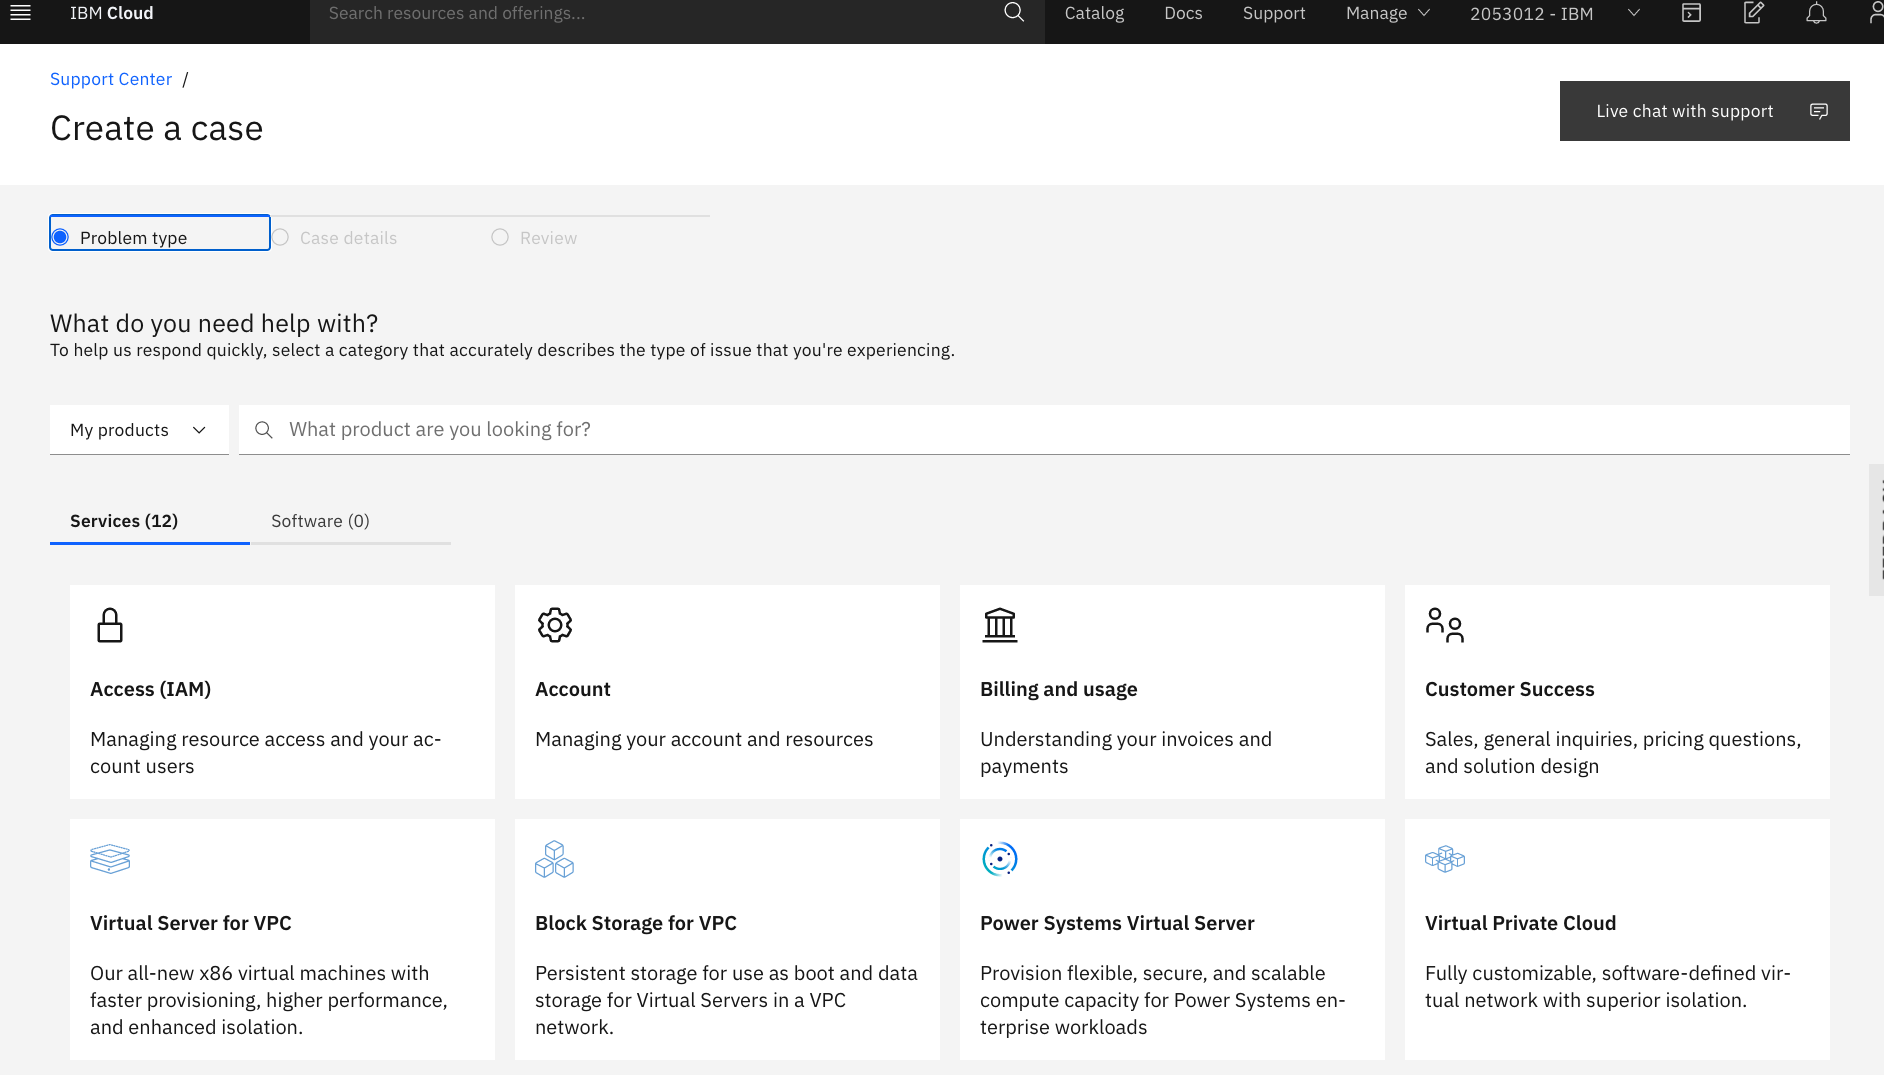Choose Virtual Server for VPC title
Image resolution: width=1884 pixels, height=1075 pixels.
click(x=191, y=923)
